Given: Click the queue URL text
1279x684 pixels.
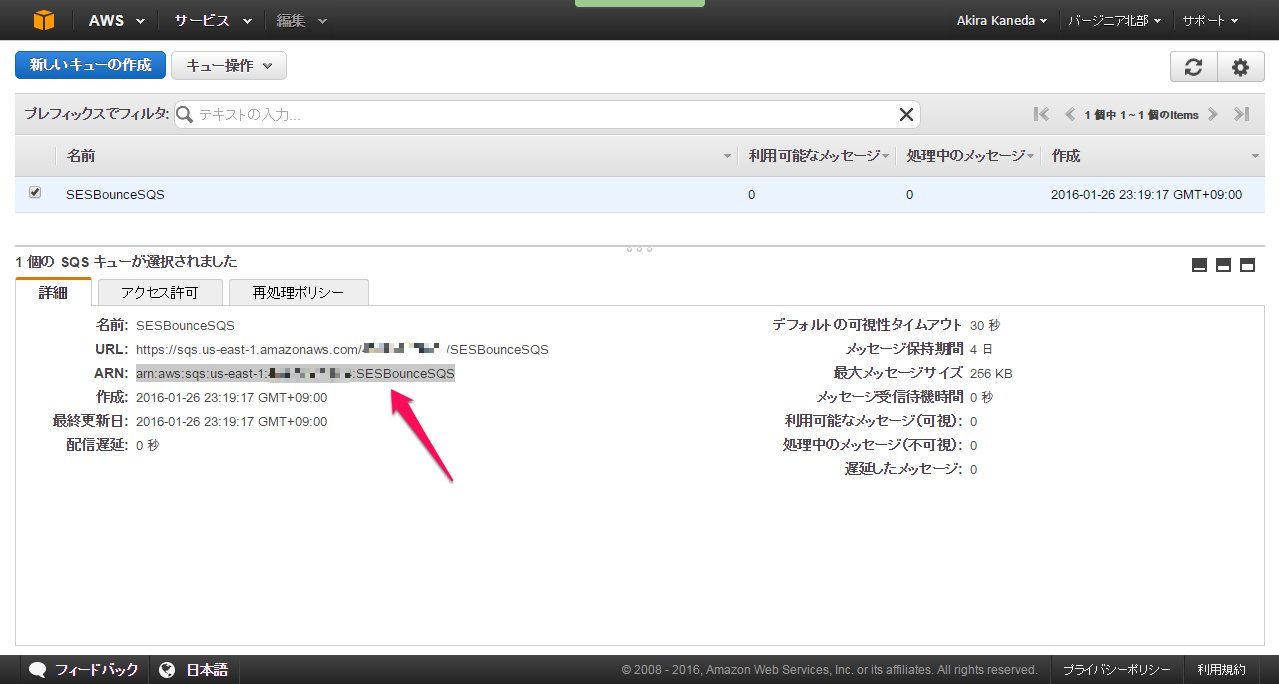Looking at the screenshot, I should (342, 349).
